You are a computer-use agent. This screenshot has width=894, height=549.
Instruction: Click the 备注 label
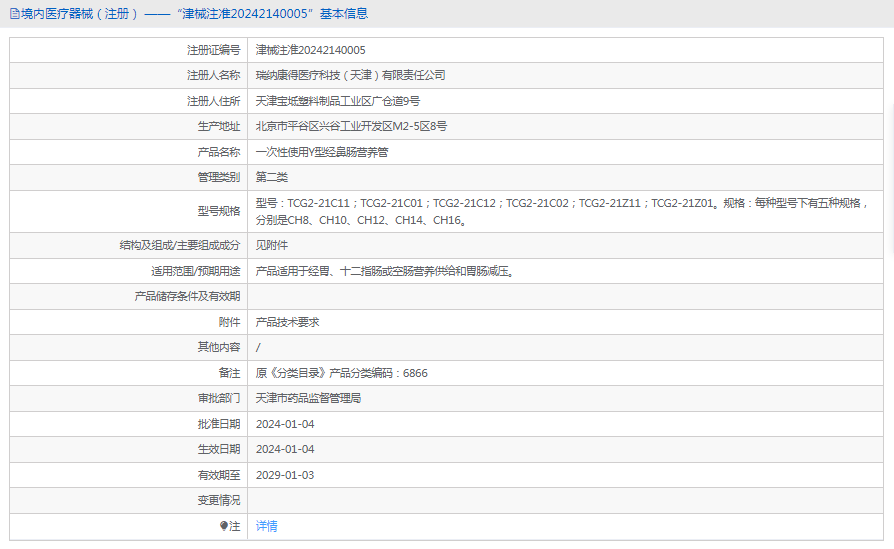pos(230,373)
